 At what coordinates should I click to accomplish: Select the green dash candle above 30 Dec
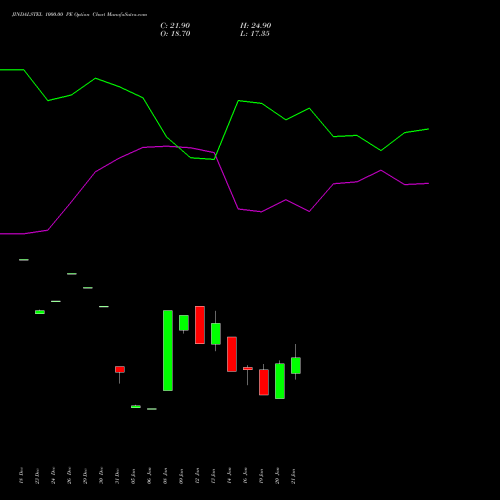(x=104, y=306)
